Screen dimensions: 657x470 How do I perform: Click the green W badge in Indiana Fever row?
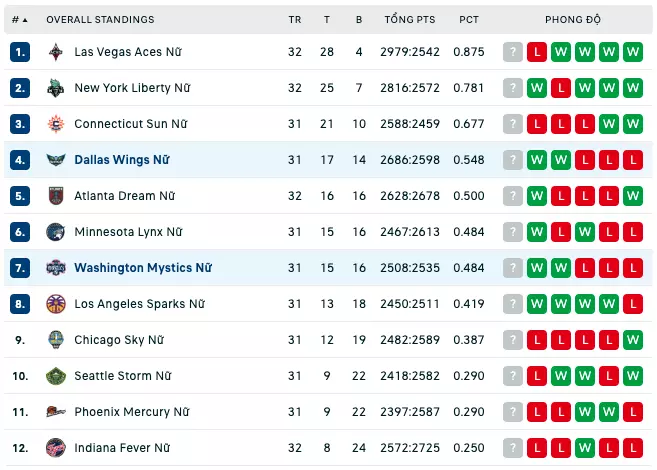585,448
